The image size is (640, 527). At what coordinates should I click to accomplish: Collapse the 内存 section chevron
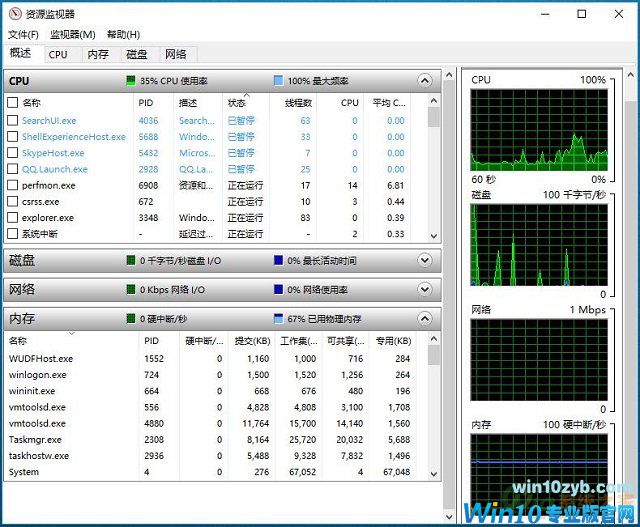pos(424,318)
